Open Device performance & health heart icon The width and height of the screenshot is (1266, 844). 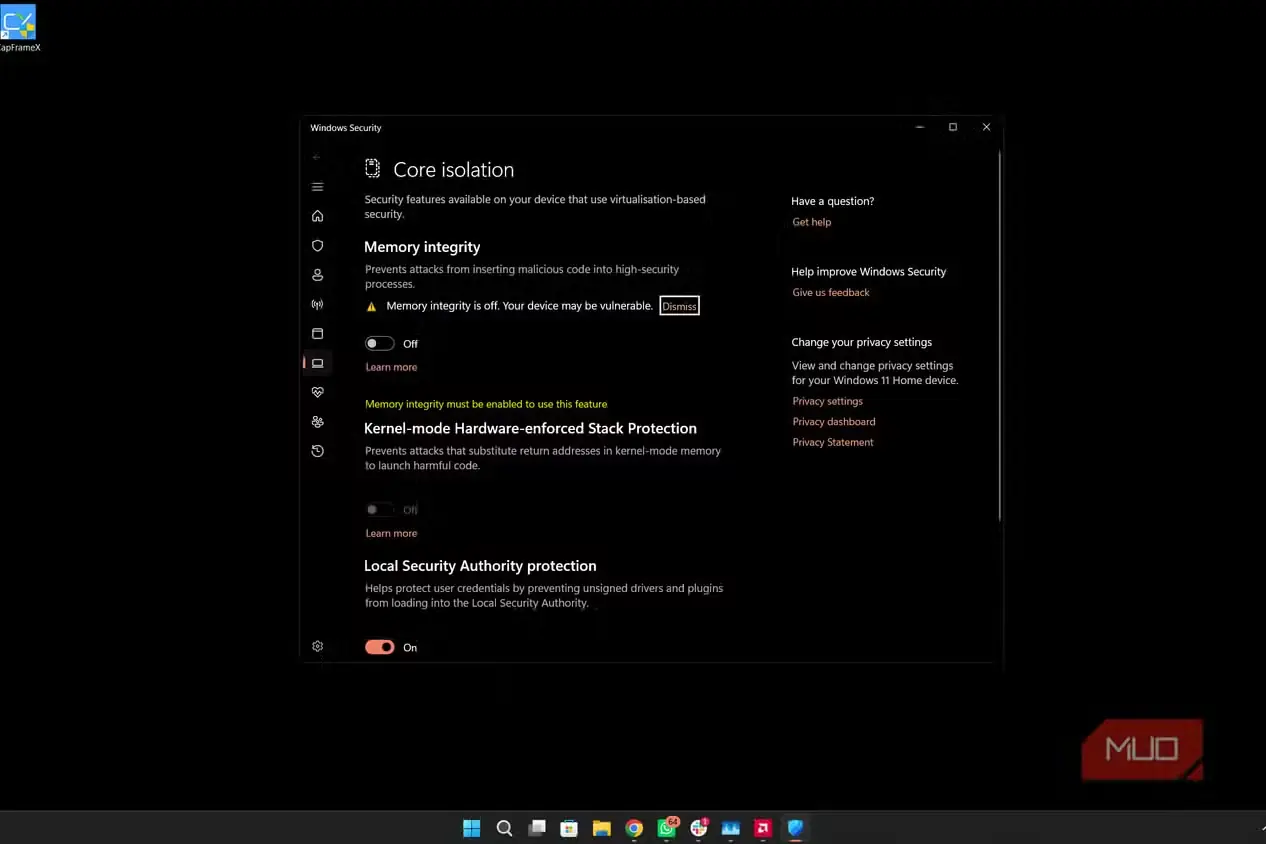pos(317,392)
